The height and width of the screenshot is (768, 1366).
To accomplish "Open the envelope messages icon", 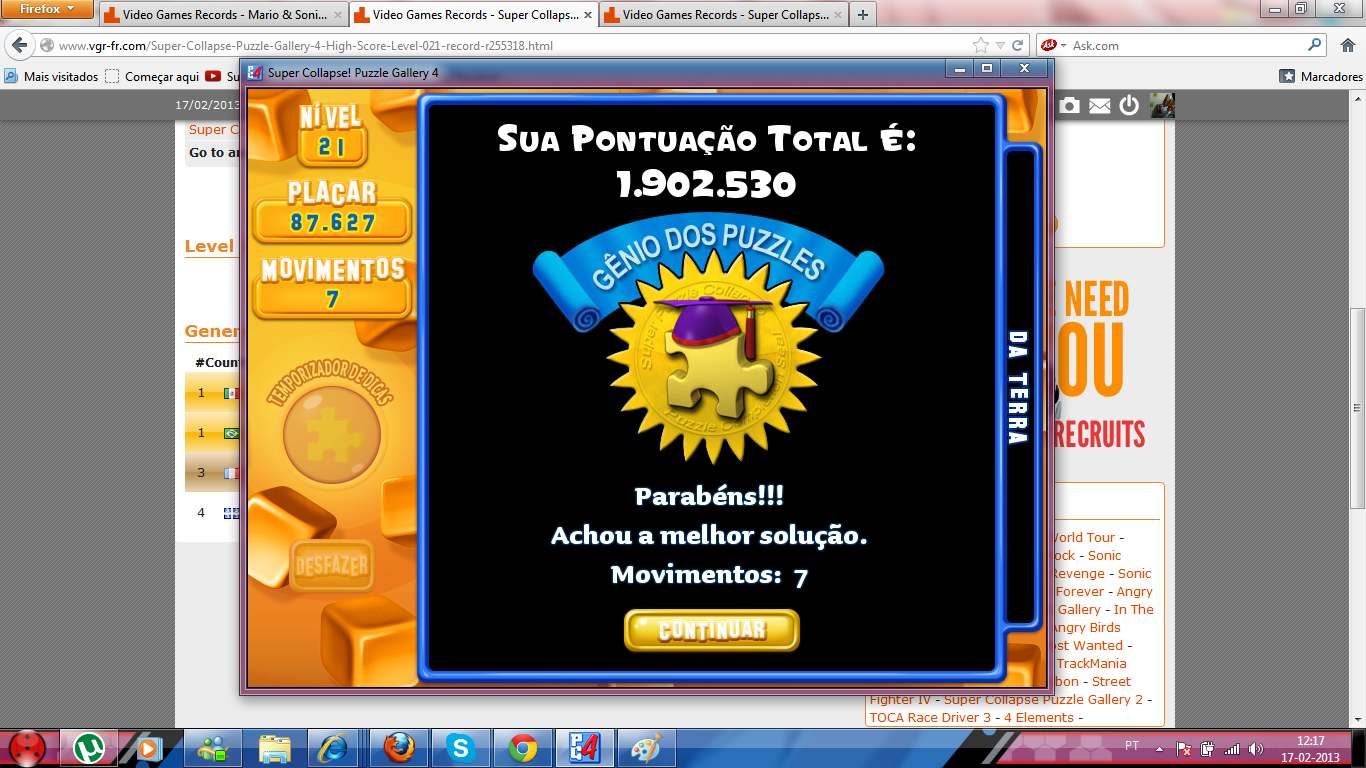I will [x=1099, y=105].
